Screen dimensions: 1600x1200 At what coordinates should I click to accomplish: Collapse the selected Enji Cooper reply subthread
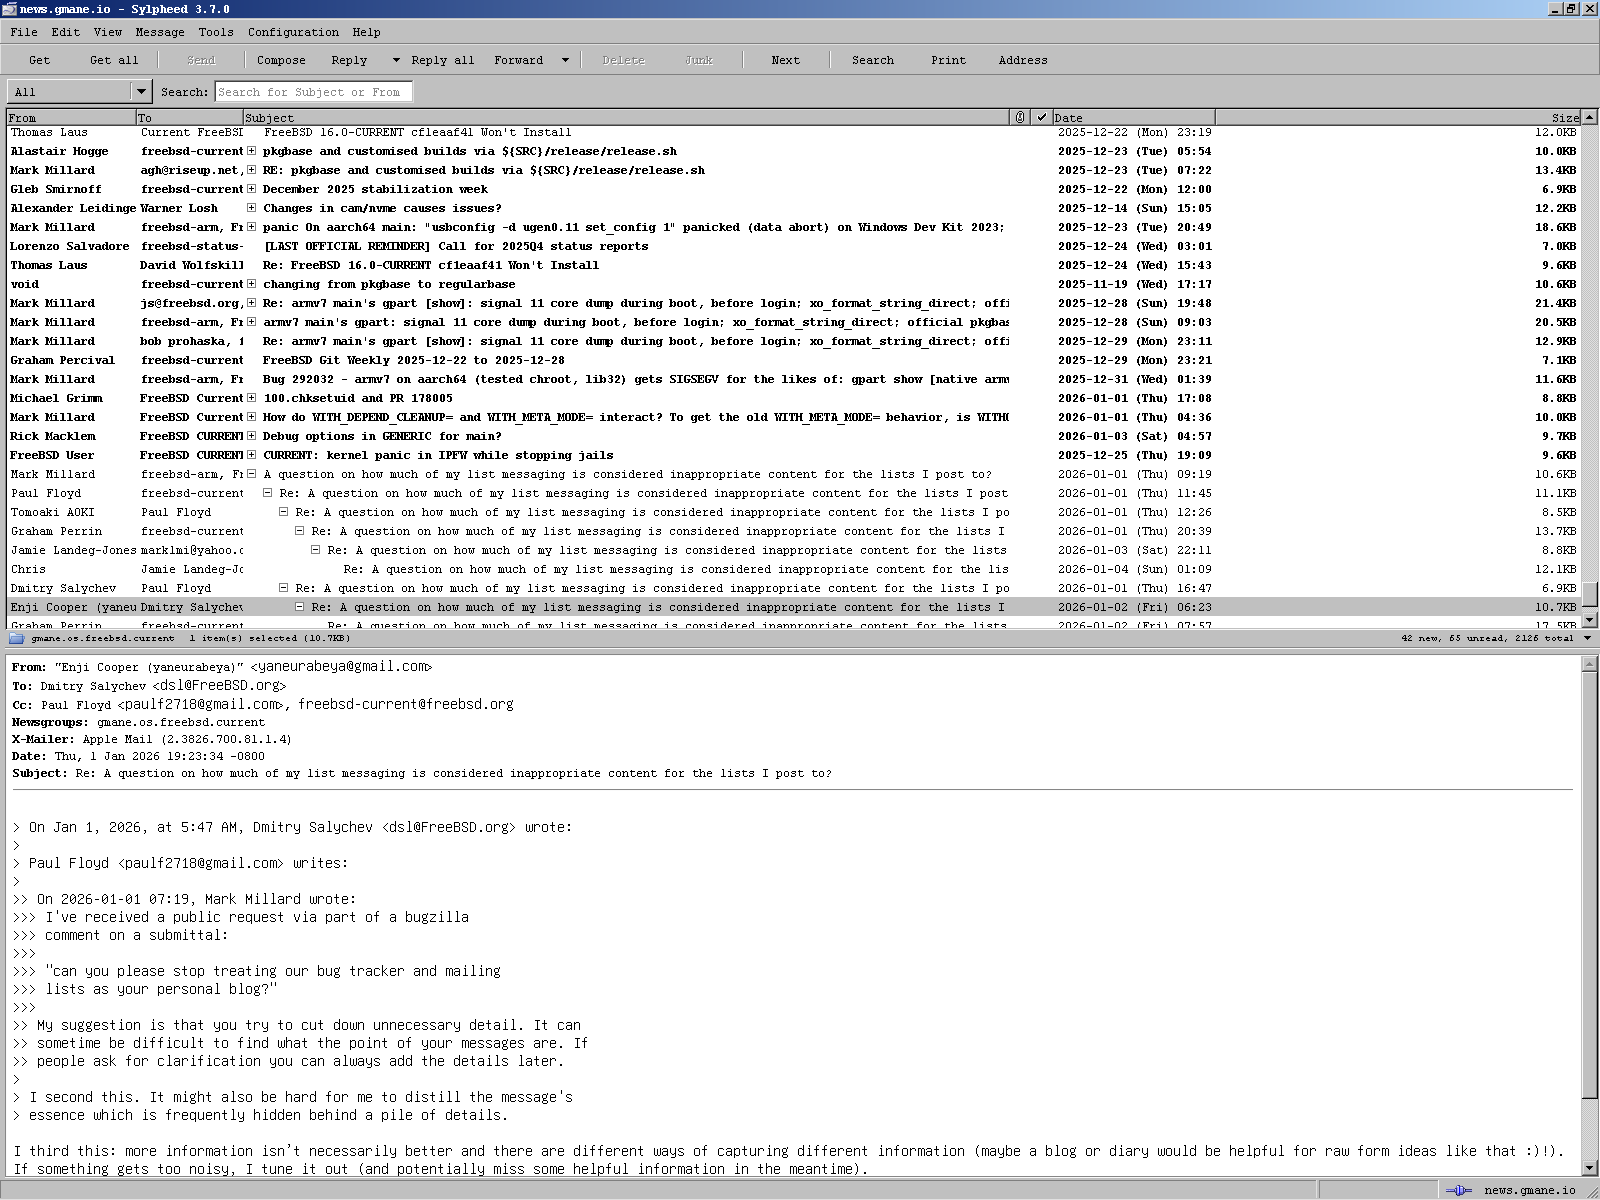coord(299,607)
